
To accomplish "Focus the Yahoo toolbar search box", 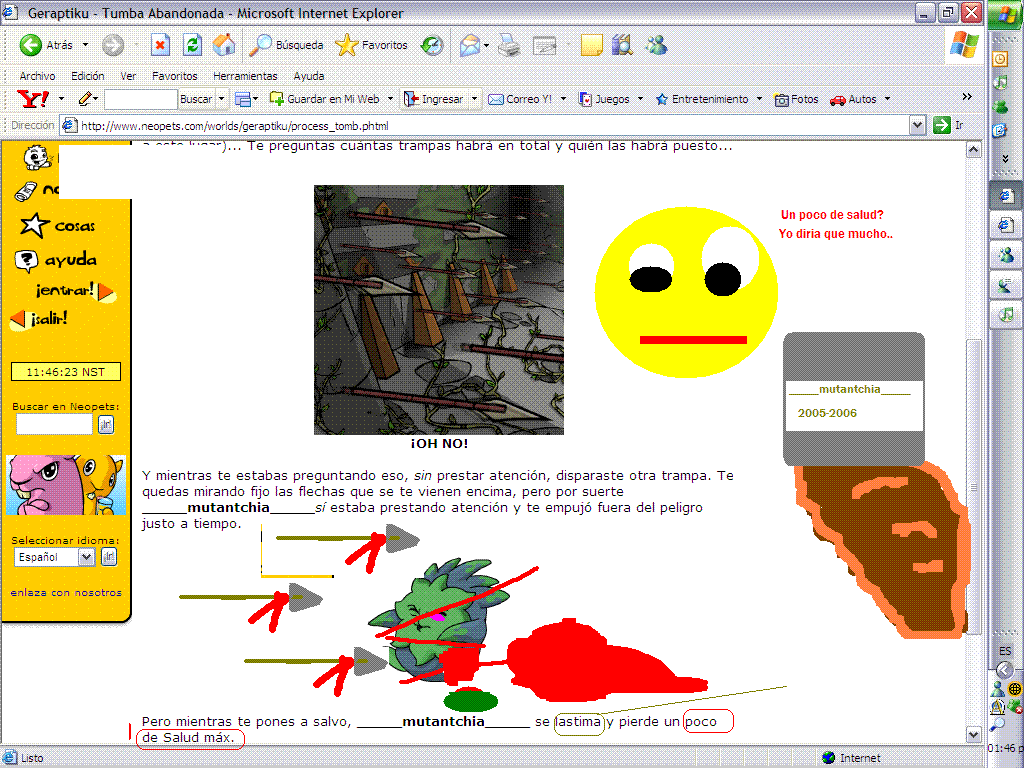I will point(140,99).
